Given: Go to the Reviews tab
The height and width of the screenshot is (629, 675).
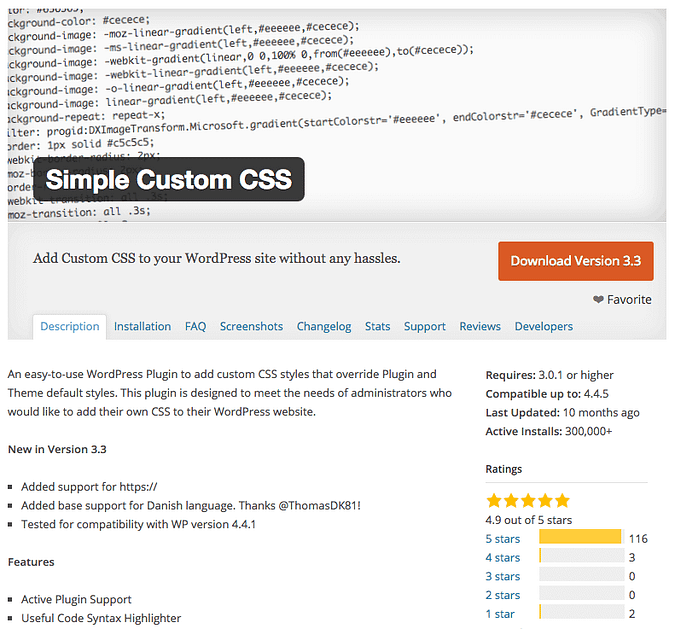Looking at the screenshot, I should (x=480, y=326).
